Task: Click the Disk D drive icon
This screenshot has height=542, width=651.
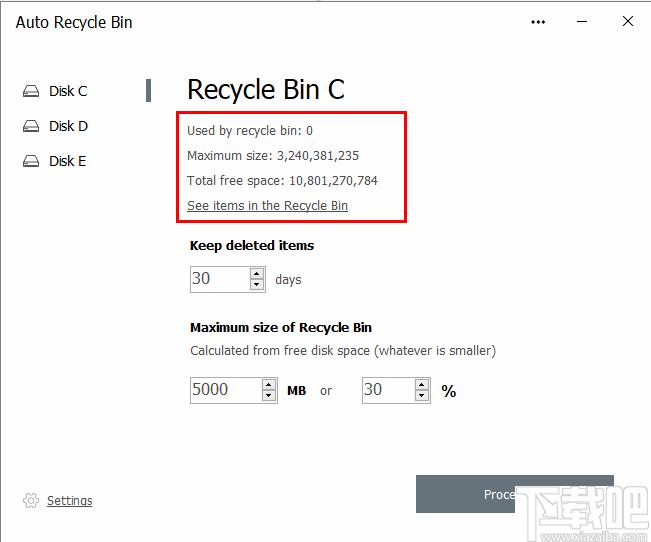Action: [x=31, y=126]
